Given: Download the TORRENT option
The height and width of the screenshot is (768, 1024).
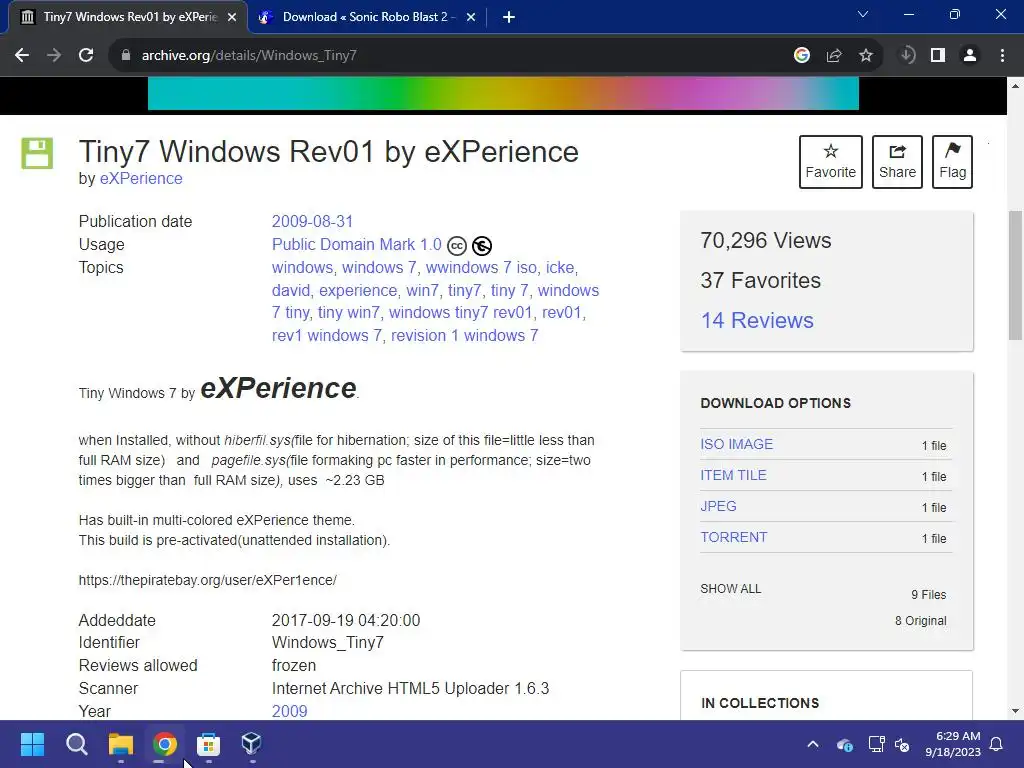Looking at the screenshot, I should tap(733, 537).
